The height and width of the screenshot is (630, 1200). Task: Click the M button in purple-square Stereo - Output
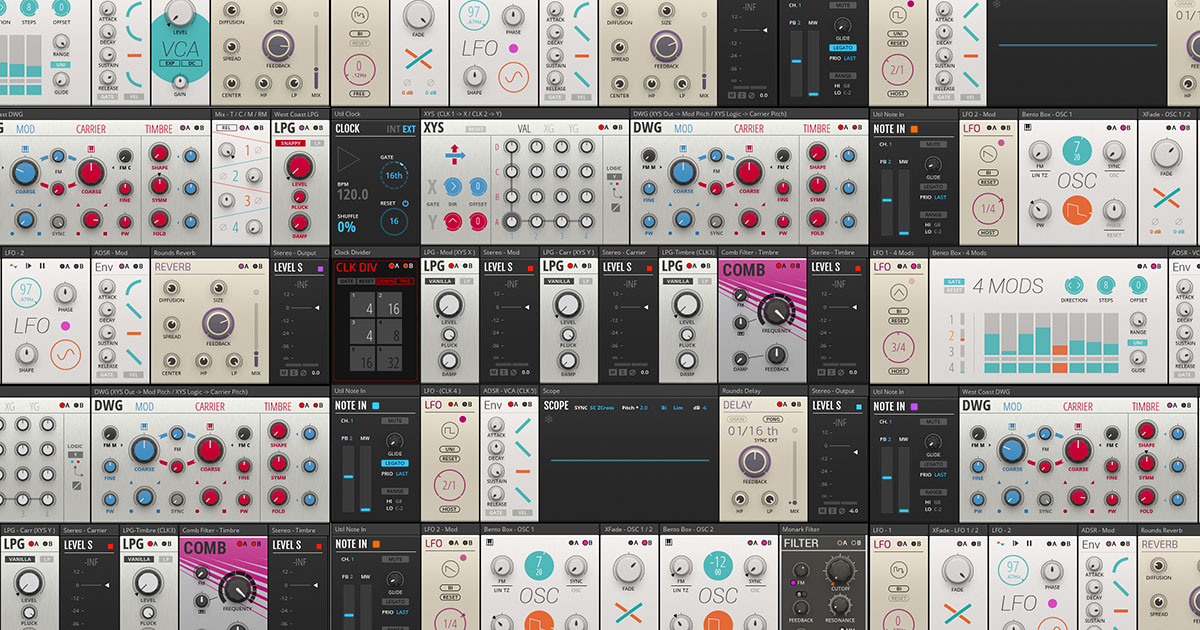[x=282, y=372]
